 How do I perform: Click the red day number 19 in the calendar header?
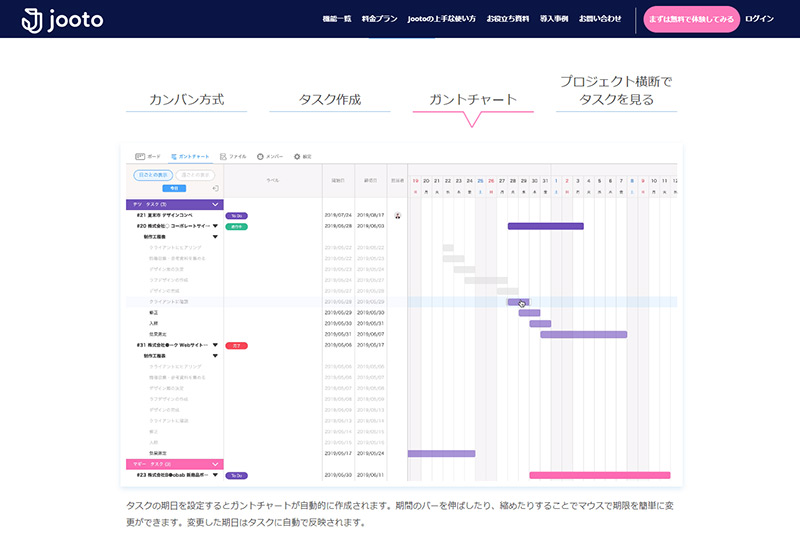416,181
